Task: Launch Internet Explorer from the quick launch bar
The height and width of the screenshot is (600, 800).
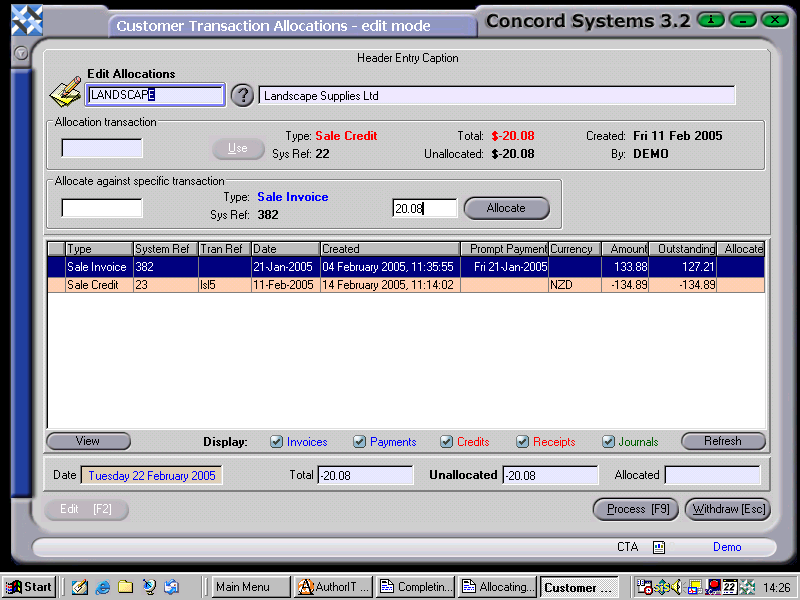Action: 101,587
